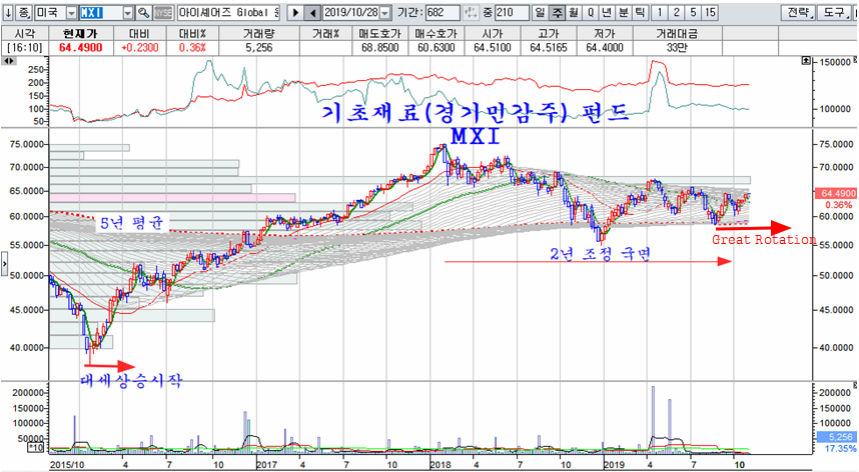Viewport: 859px width, 472px height.
Task: Click the 2017 year marker on time axis
Action: (267, 464)
